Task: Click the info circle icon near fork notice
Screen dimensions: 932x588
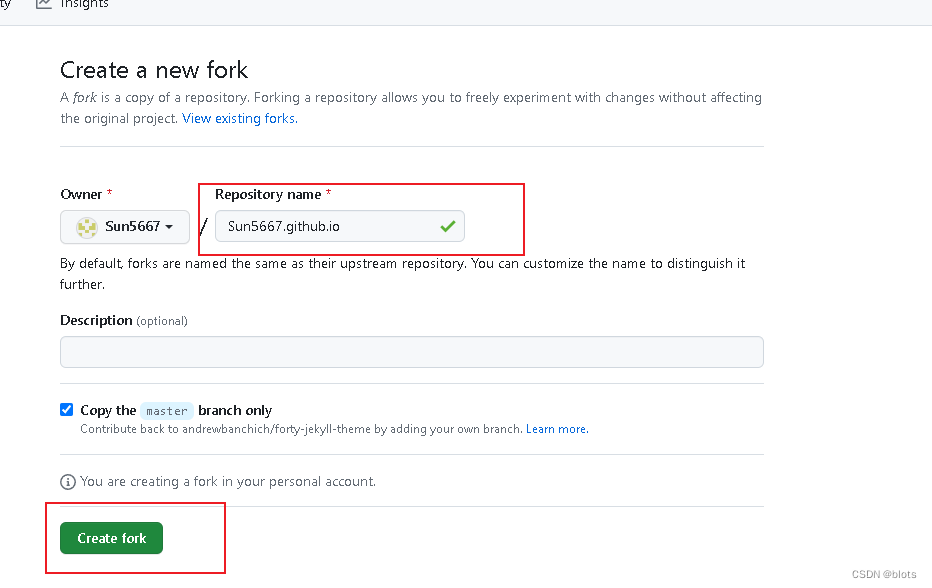Action: pos(67,481)
